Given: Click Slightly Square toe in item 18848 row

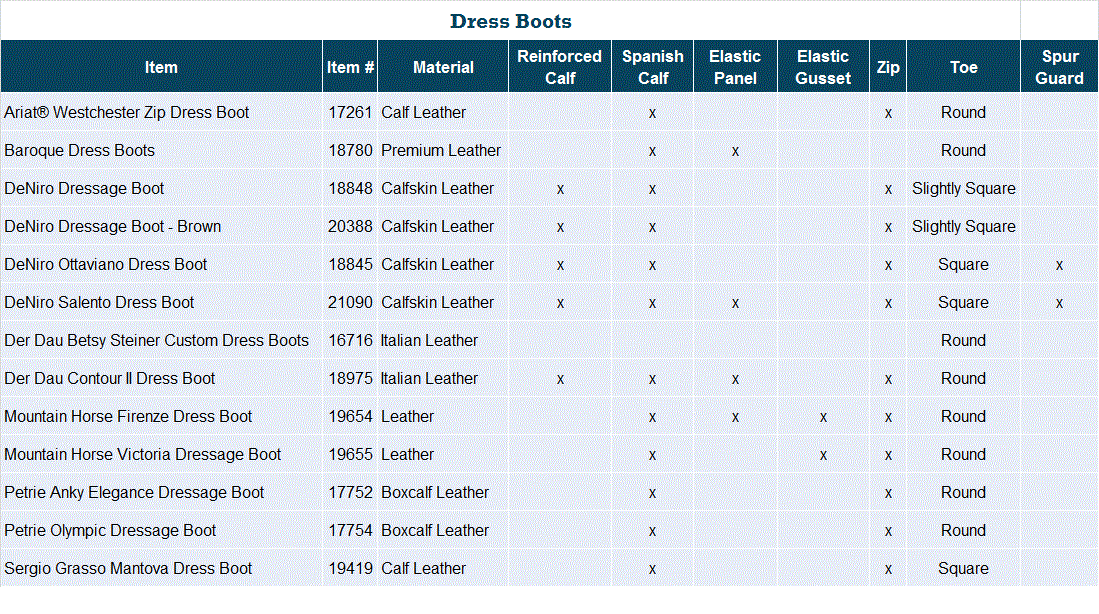Looking at the screenshot, I should 964,189.
